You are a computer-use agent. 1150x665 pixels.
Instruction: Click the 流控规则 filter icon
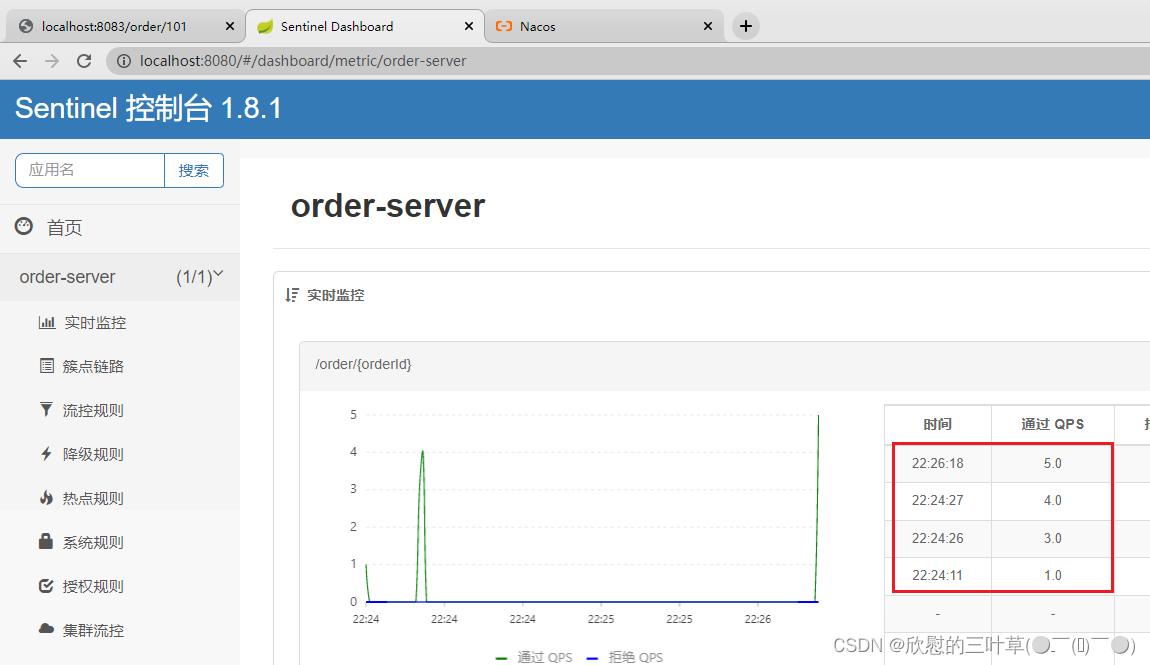46,410
